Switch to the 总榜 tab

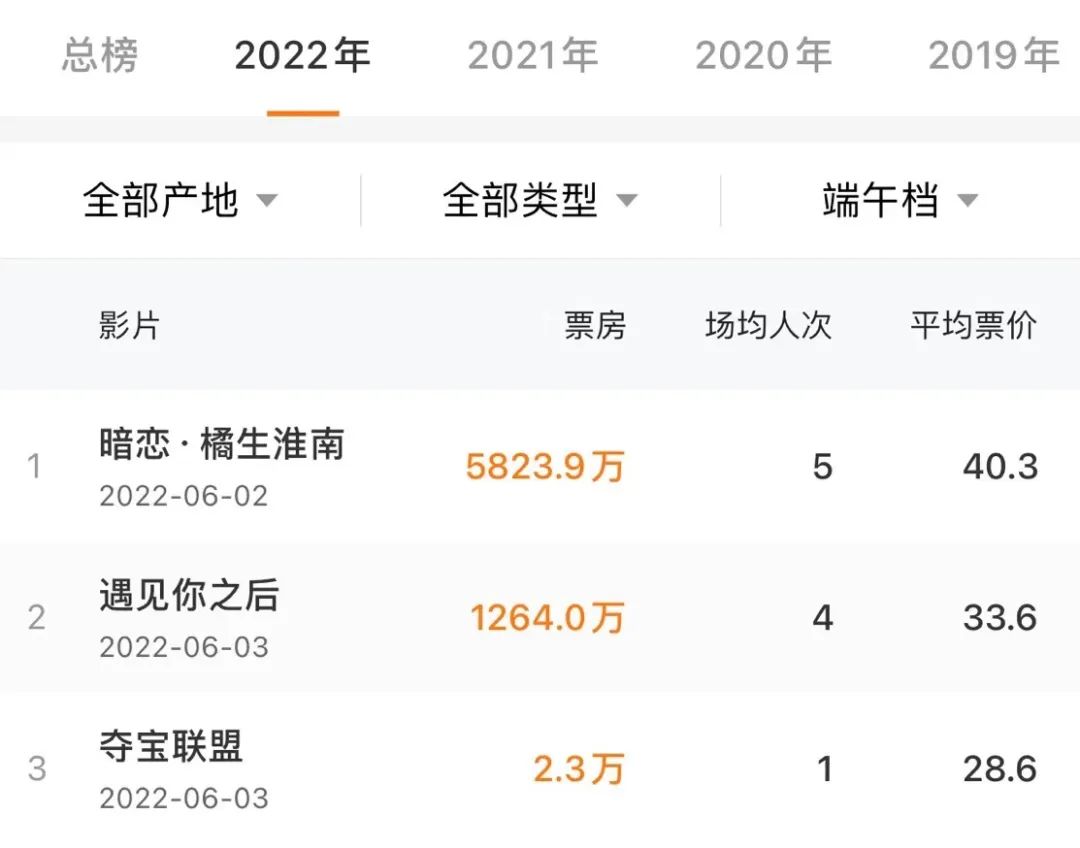point(99,55)
